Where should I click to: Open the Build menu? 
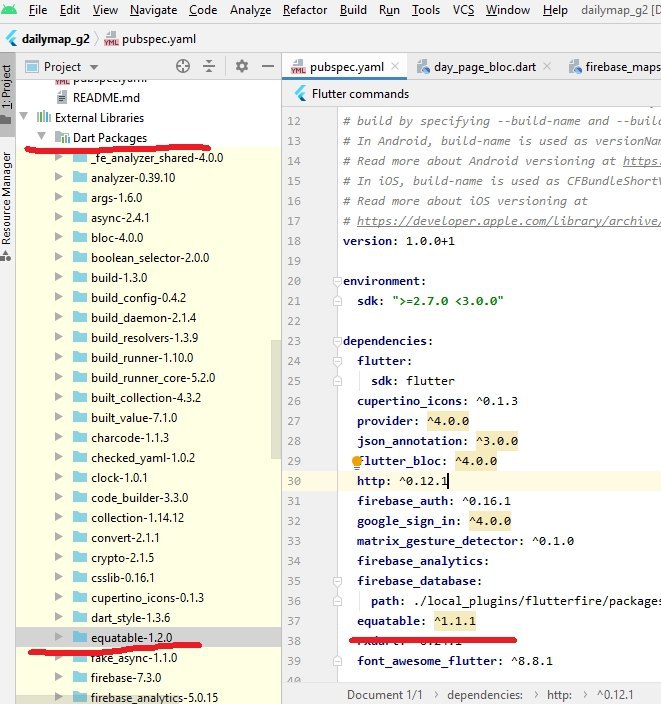[x=353, y=9]
